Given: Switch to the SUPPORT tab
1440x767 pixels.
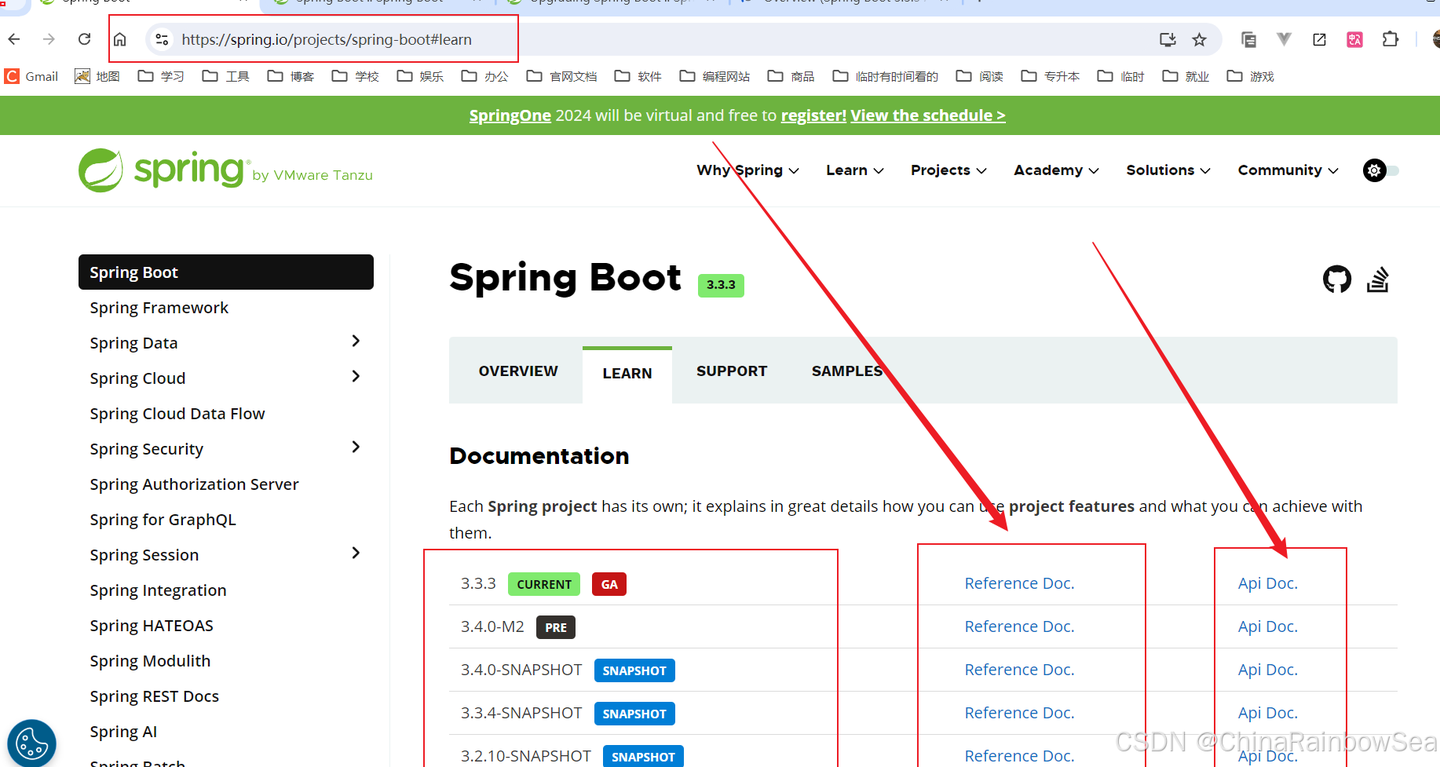Looking at the screenshot, I should tap(732, 371).
